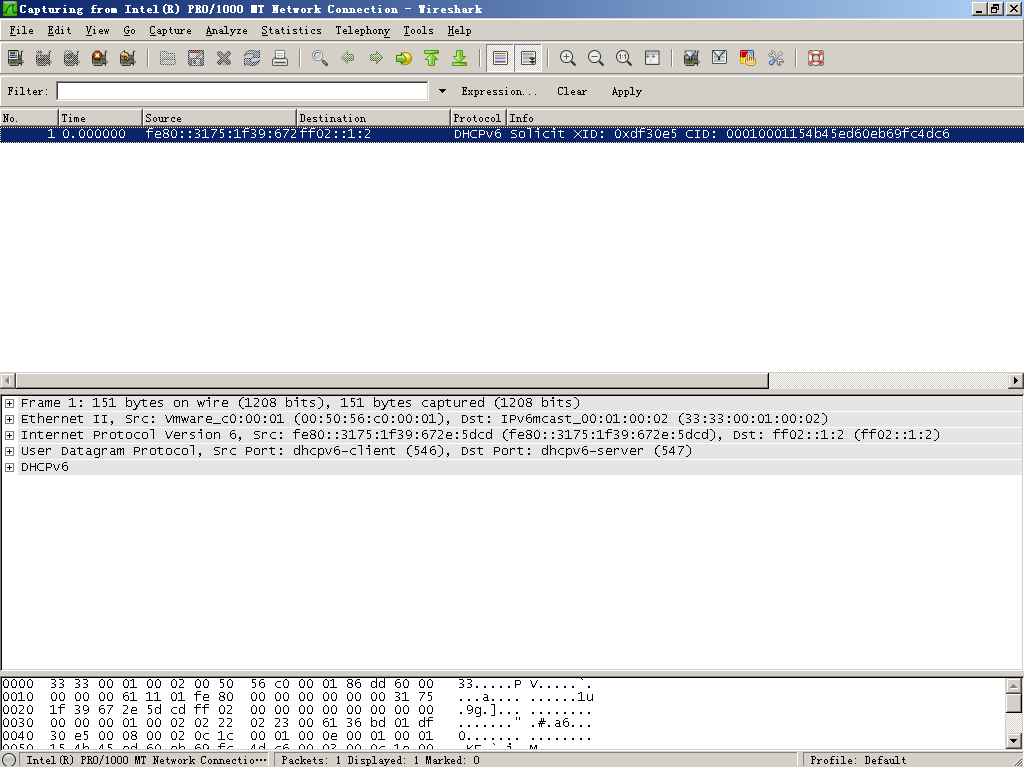
Task: Open the File menu
Action: [x=22, y=31]
